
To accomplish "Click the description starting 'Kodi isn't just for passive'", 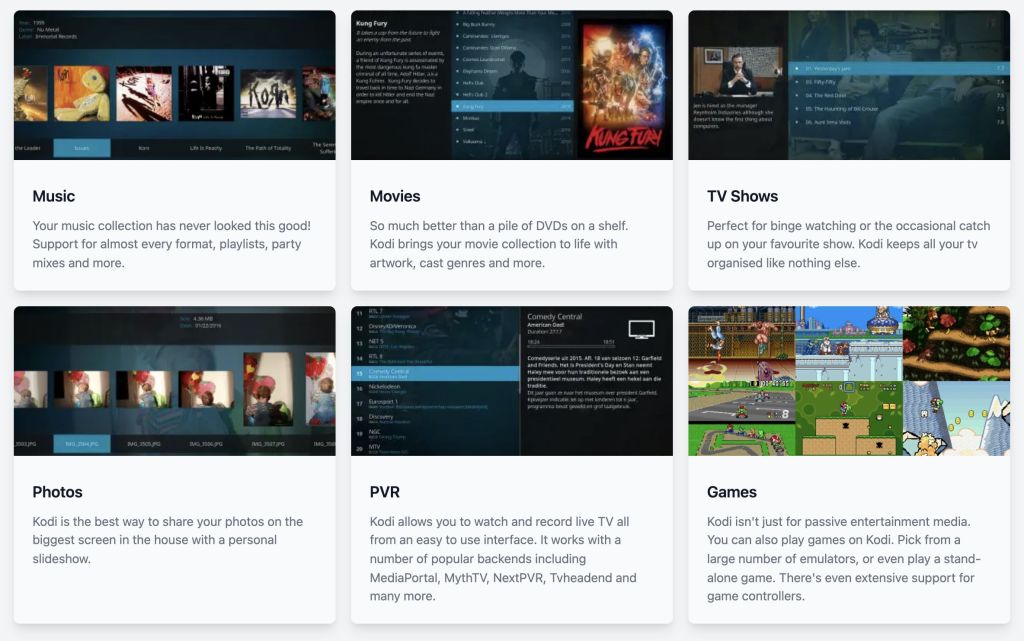I will [844, 559].
